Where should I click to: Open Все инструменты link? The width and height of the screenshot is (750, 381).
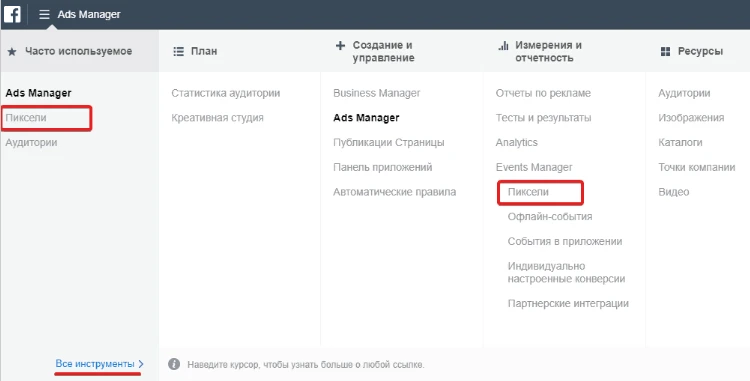coord(95,364)
